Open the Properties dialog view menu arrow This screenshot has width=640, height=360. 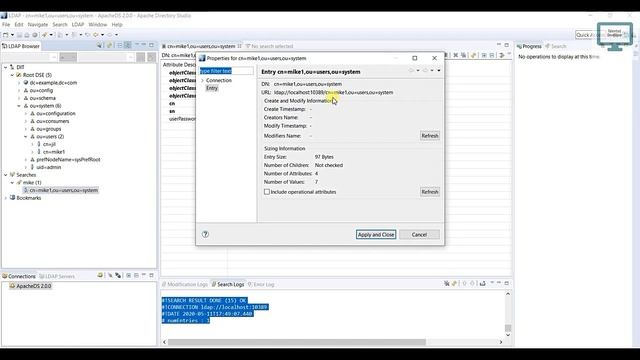(x=439, y=71)
